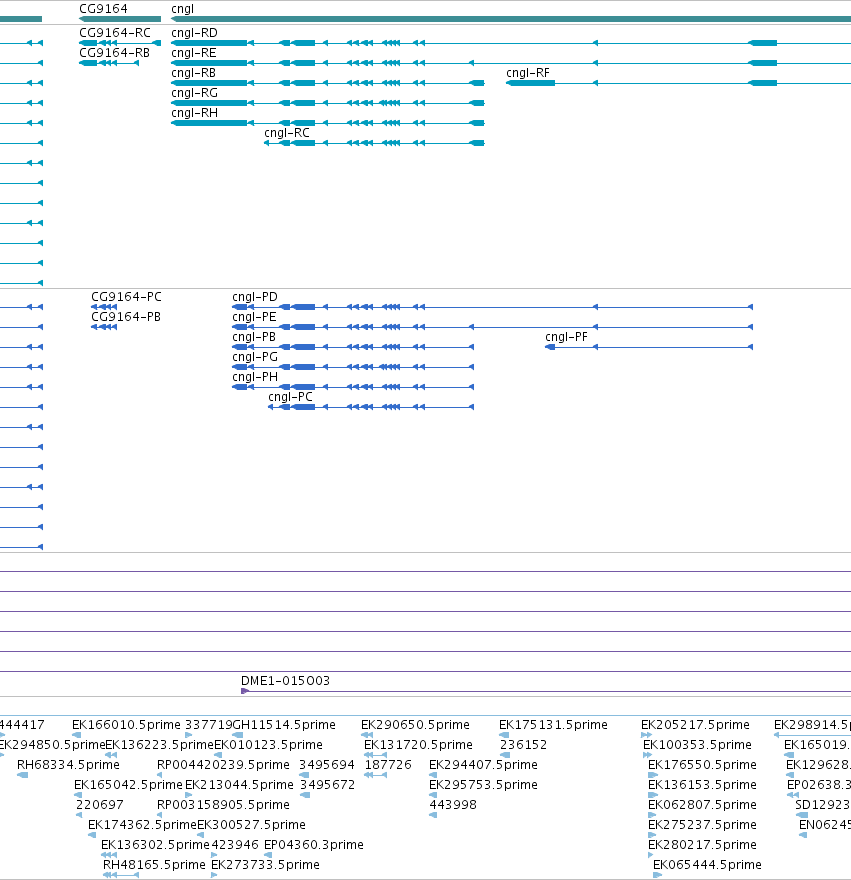Select the cngl-PC protein label
This screenshot has width=851, height=880.
290,397
